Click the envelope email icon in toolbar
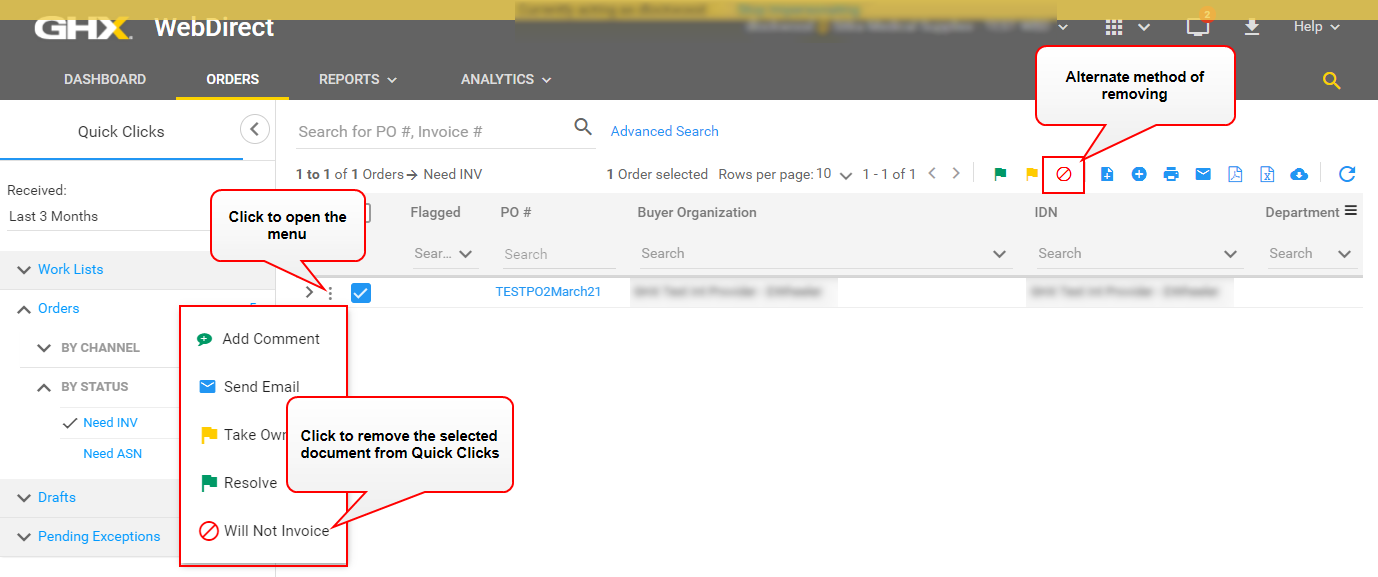 click(1203, 174)
